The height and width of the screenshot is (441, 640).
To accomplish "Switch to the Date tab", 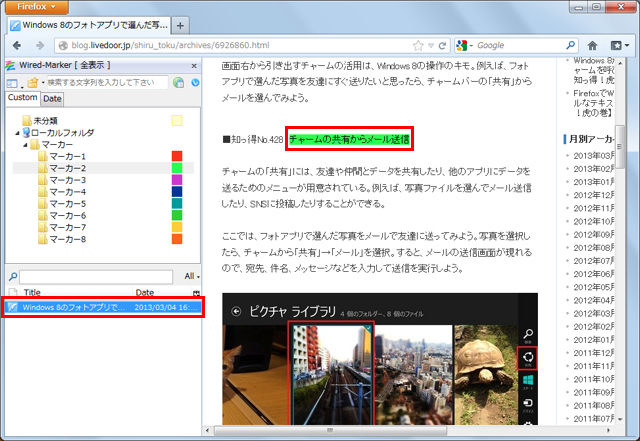I will (x=52, y=98).
